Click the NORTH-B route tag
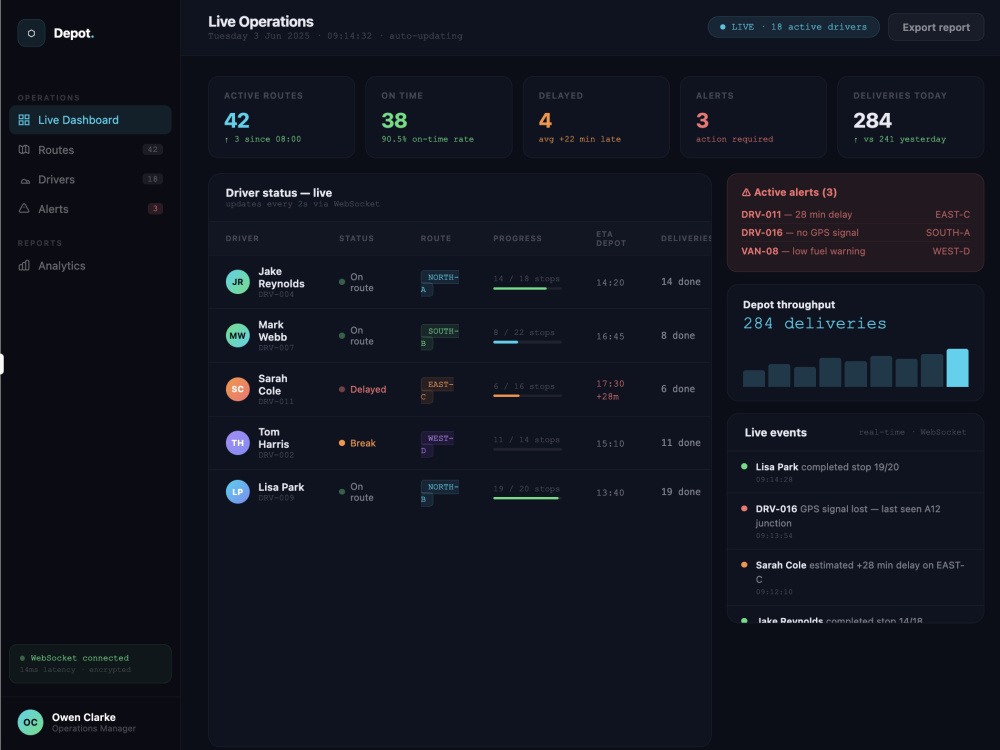The height and width of the screenshot is (750, 1000). [x=439, y=493]
